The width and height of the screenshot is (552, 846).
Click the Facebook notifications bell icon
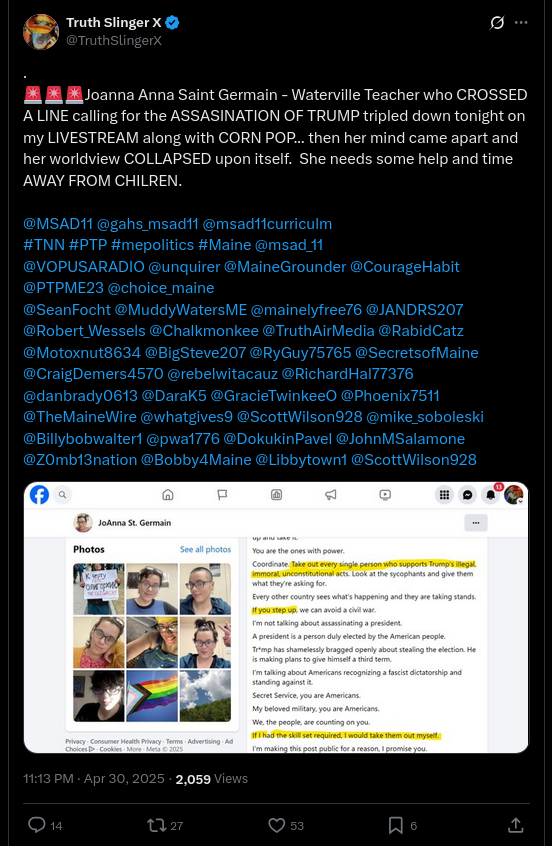click(490, 495)
